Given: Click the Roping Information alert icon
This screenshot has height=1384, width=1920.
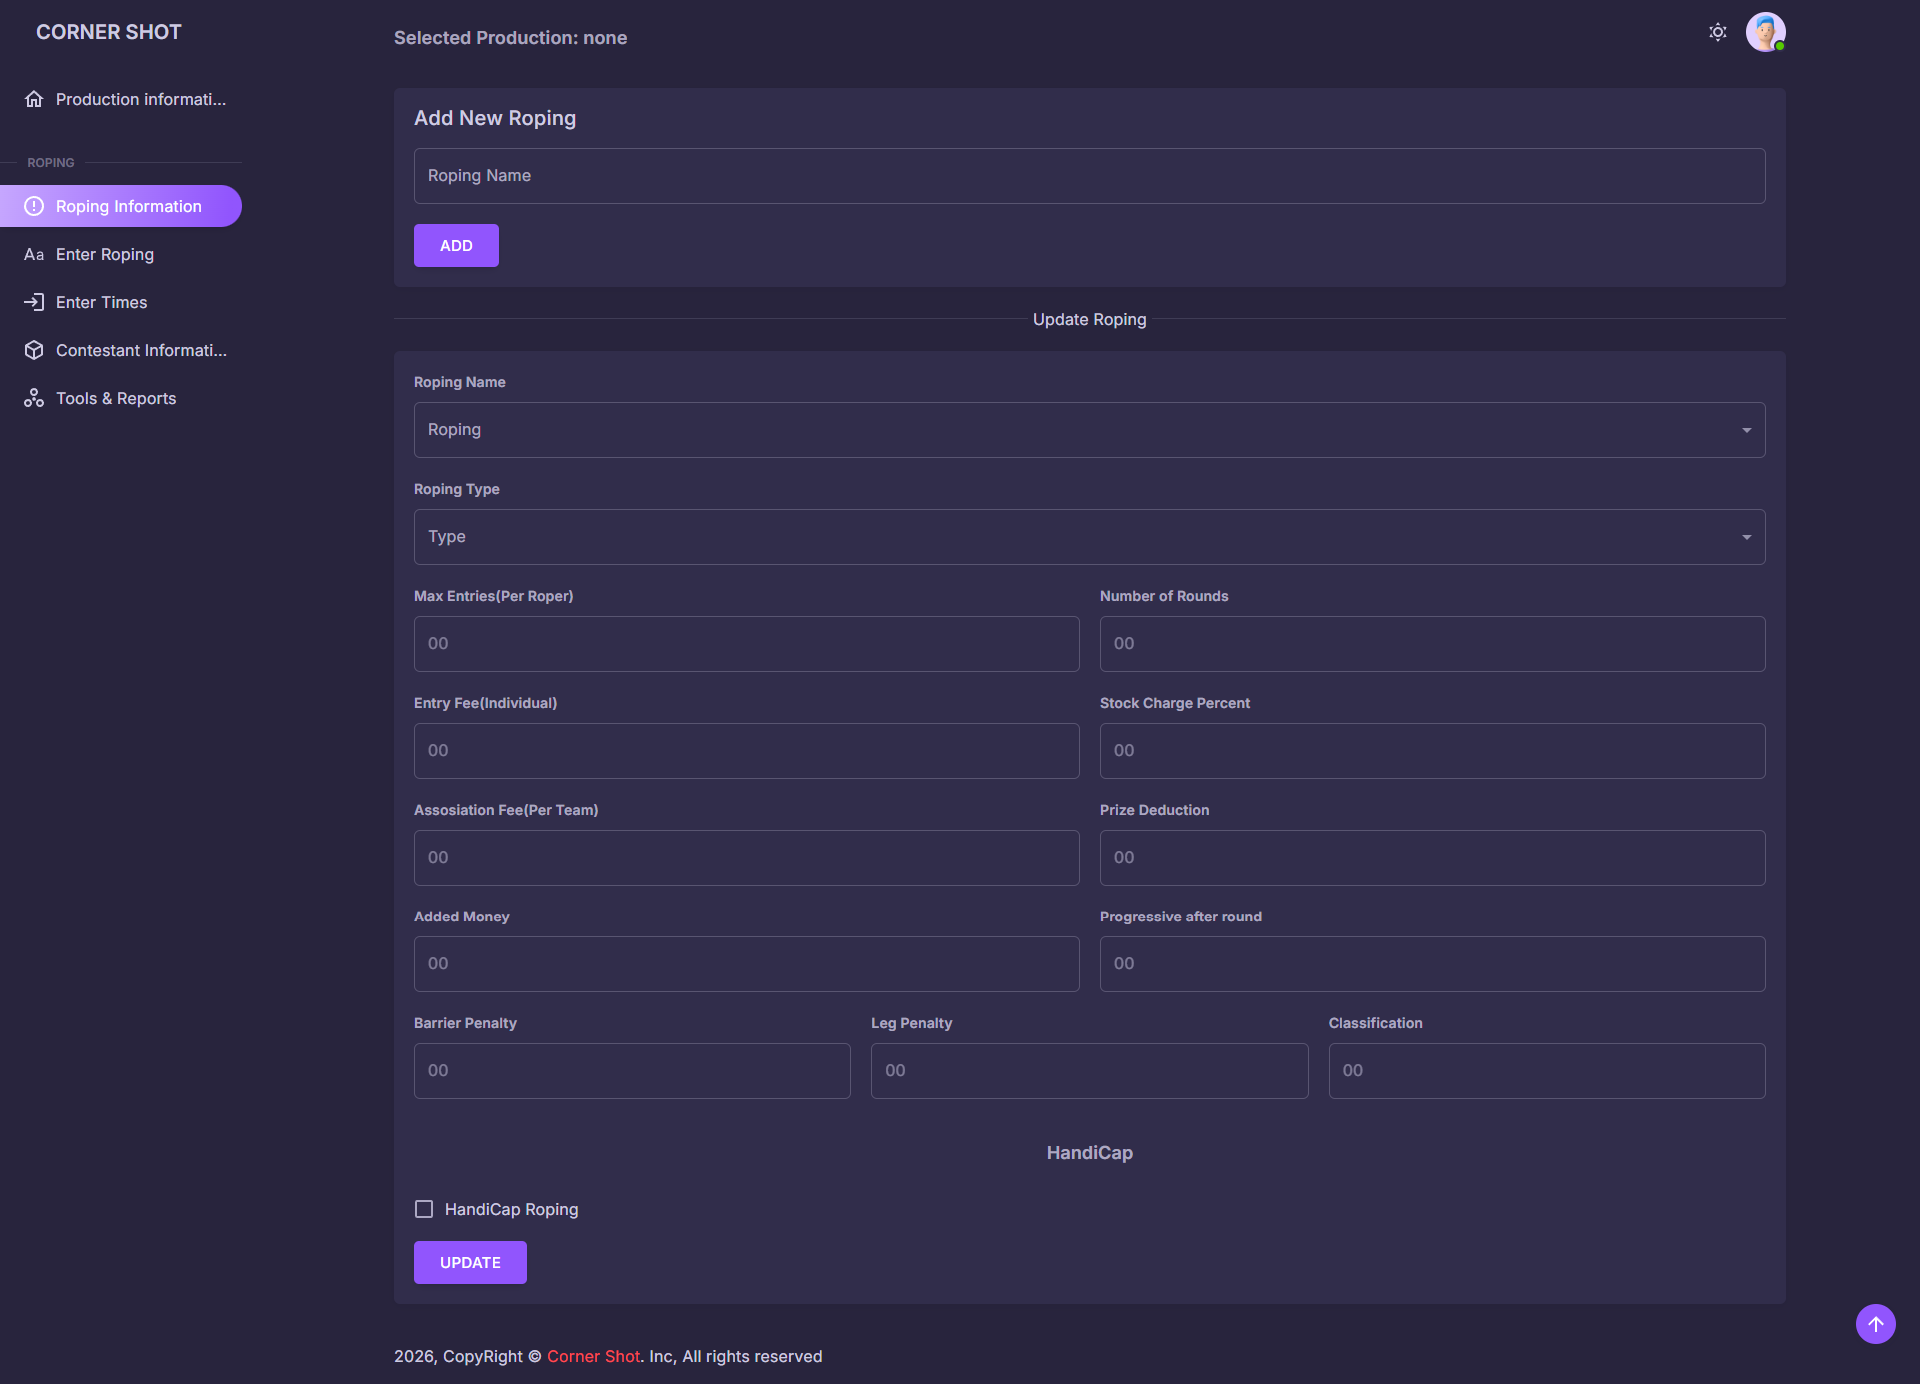Looking at the screenshot, I should tap(34, 206).
